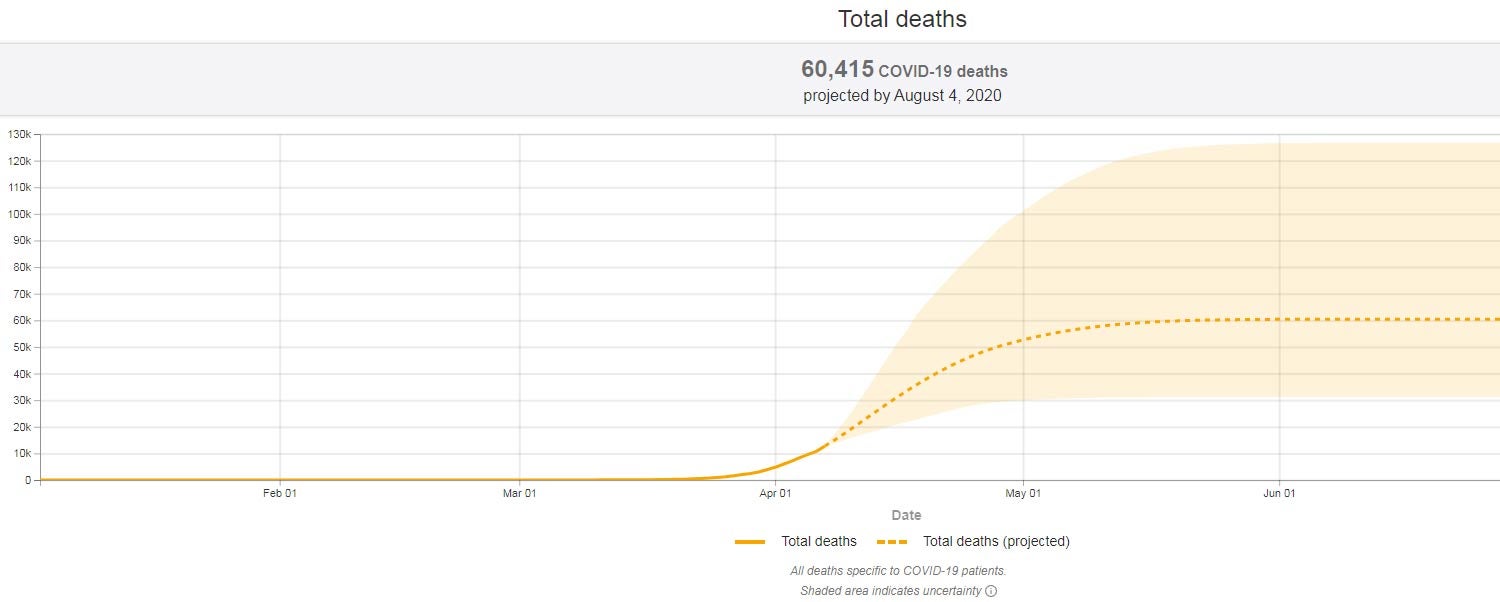Click the May 01 date axis label
1500x602 pixels.
(x=1023, y=493)
